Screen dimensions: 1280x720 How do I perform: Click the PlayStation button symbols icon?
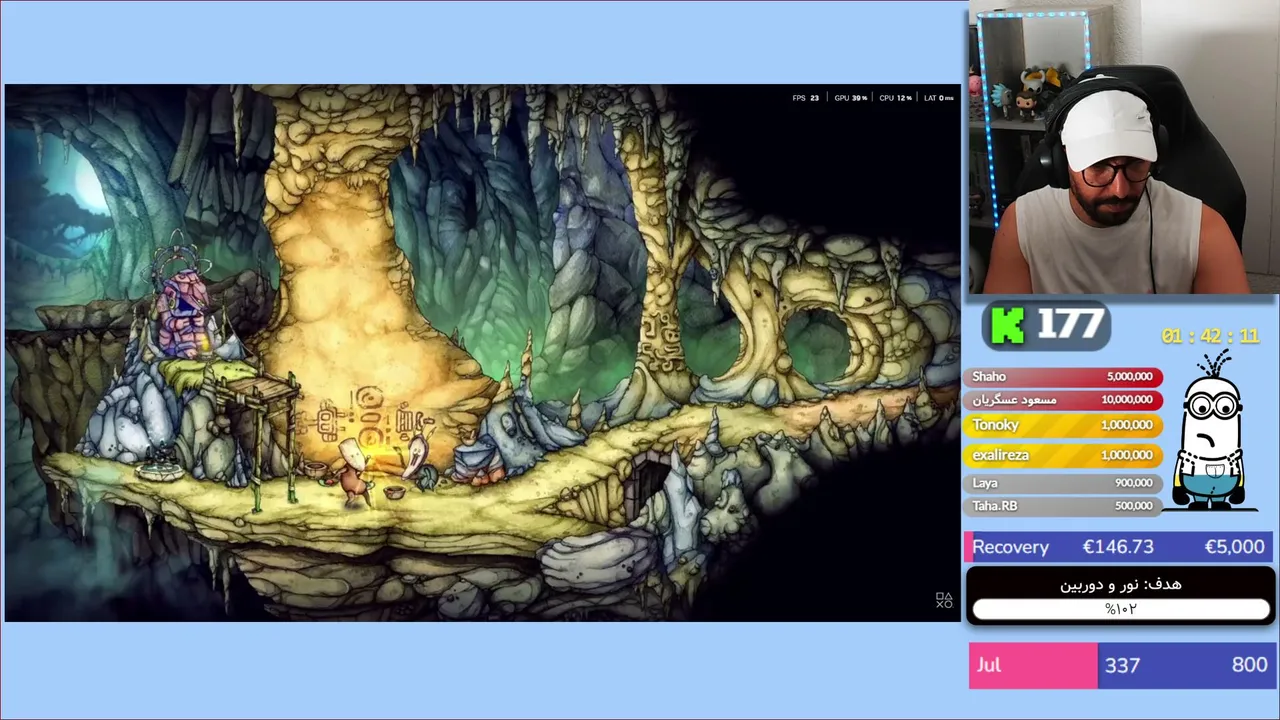[x=944, y=600]
